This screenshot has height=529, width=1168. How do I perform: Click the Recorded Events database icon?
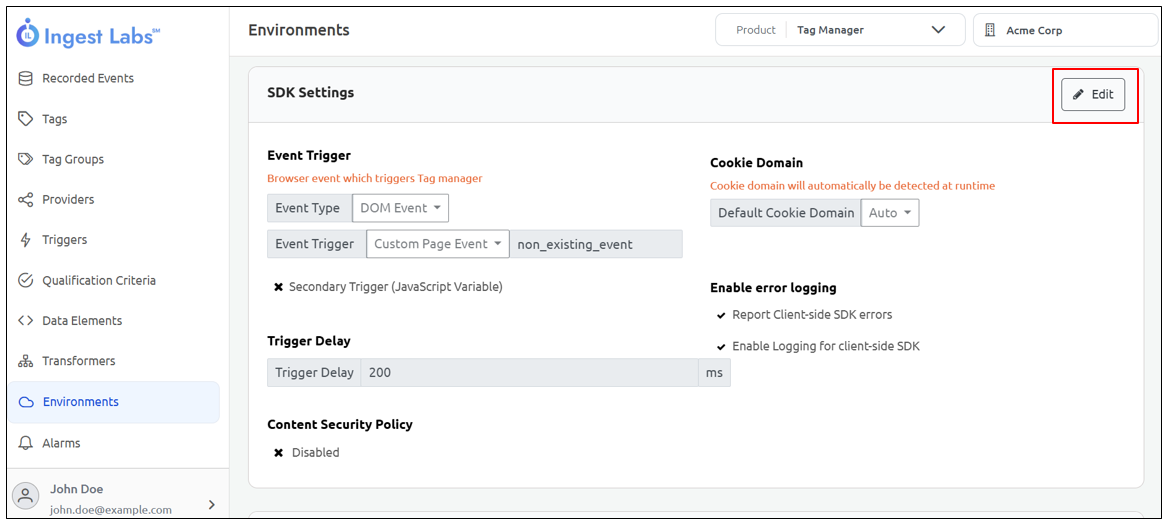tap(26, 78)
